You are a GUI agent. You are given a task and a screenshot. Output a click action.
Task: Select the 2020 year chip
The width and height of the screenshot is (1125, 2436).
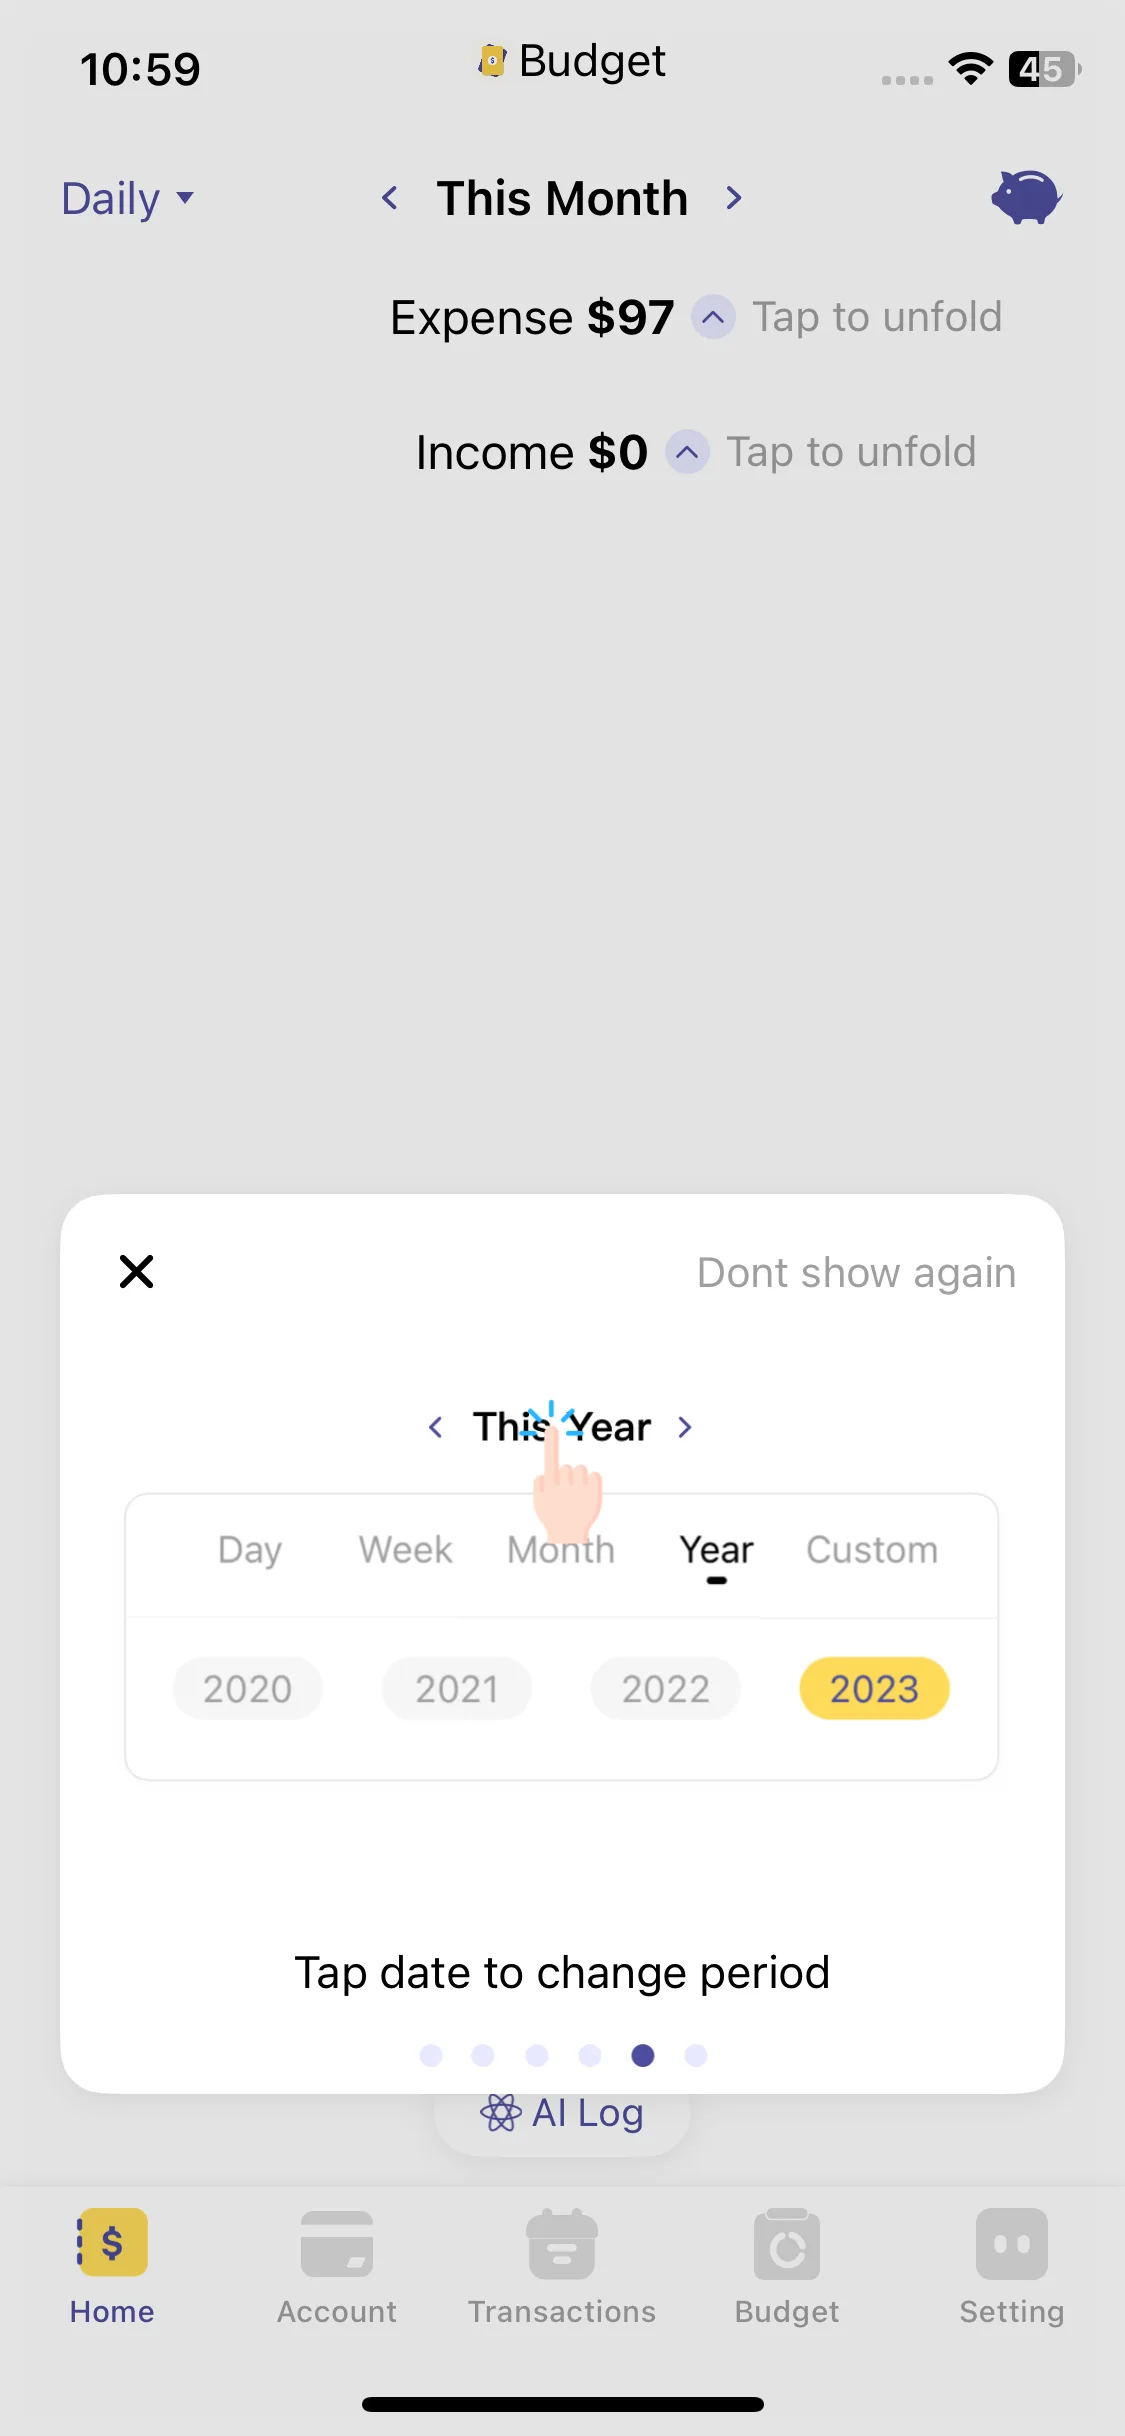247,1689
